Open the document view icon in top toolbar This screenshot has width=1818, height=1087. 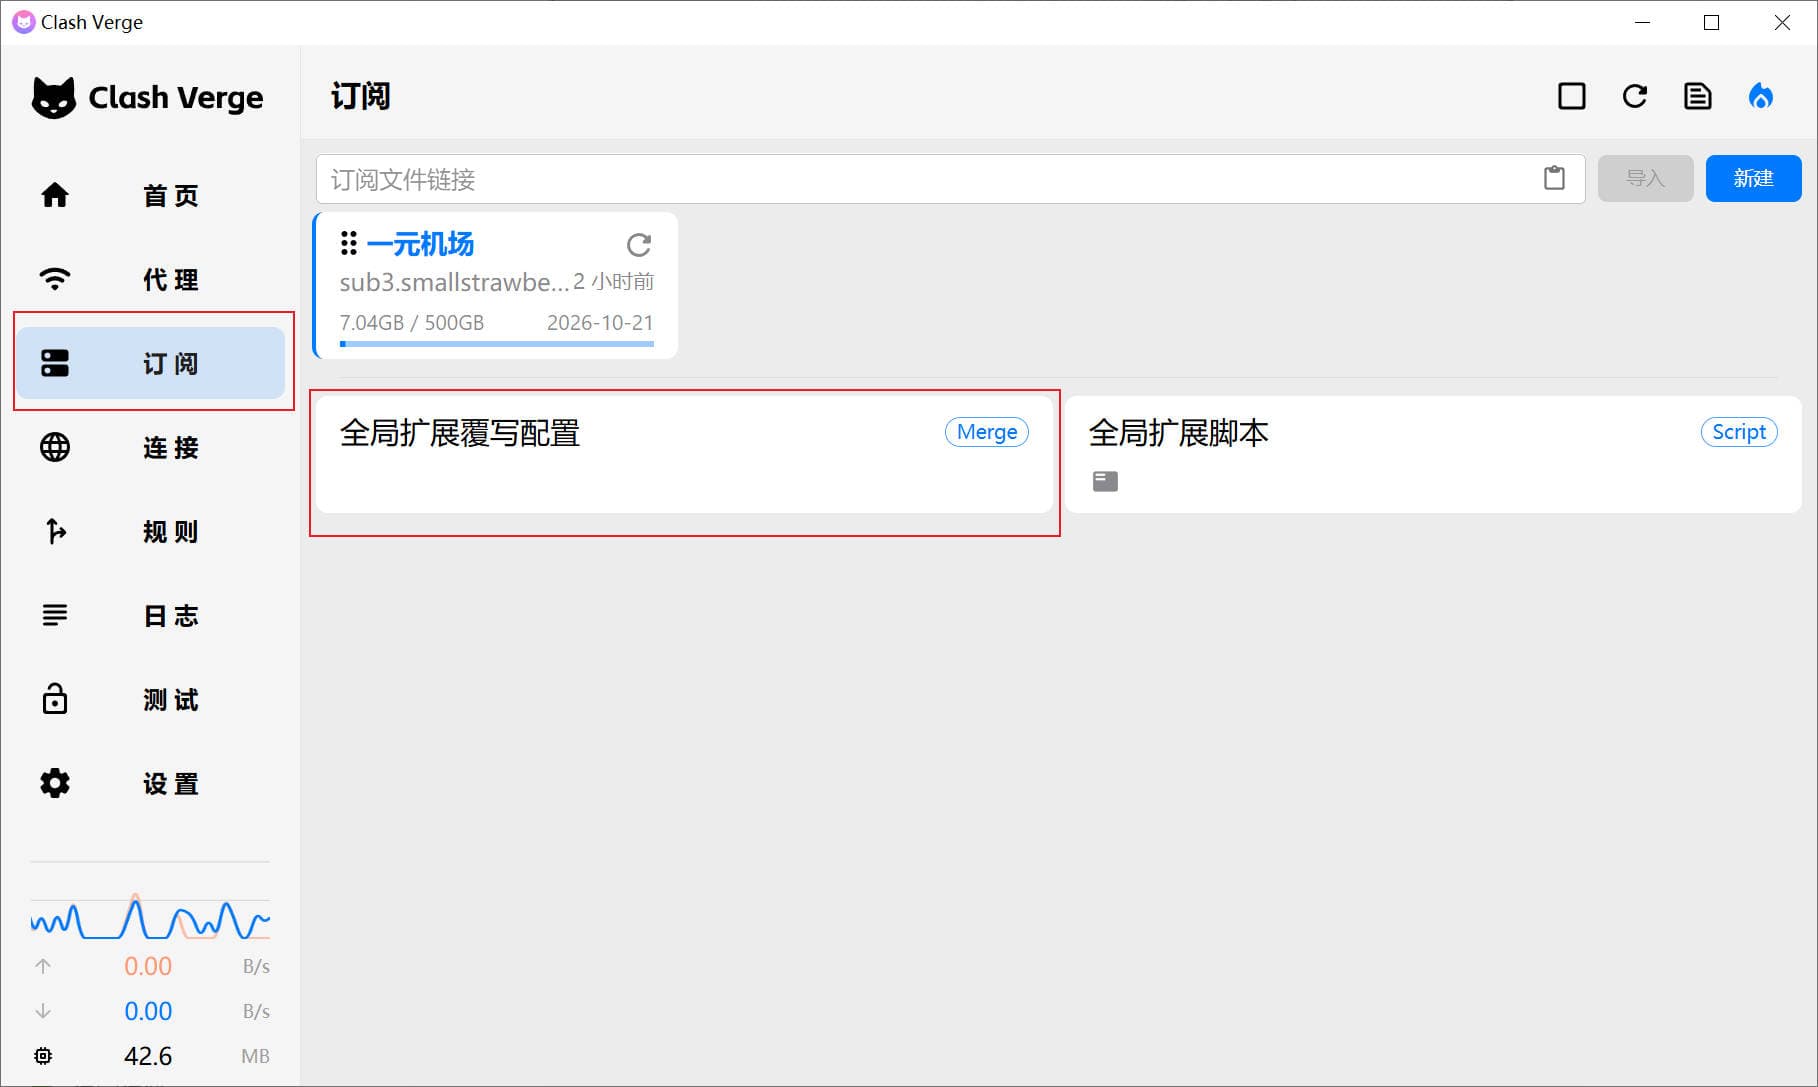click(1697, 96)
